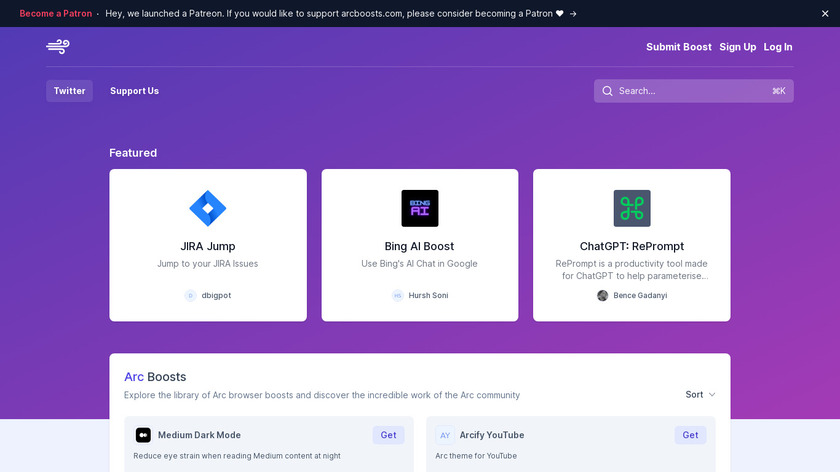The image size is (840, 472).
Task: Get the Medium Dark Mode boost
Action: pos(388,435)
